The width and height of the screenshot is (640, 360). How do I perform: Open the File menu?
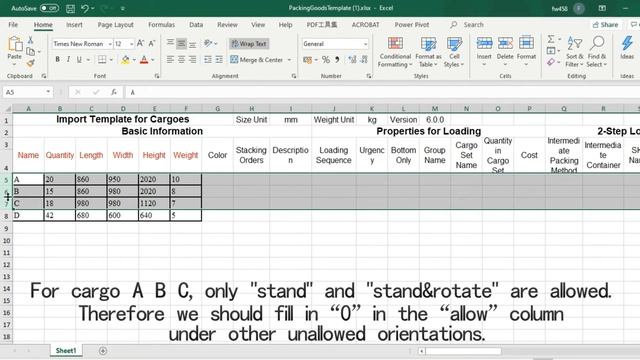(13, 25)
